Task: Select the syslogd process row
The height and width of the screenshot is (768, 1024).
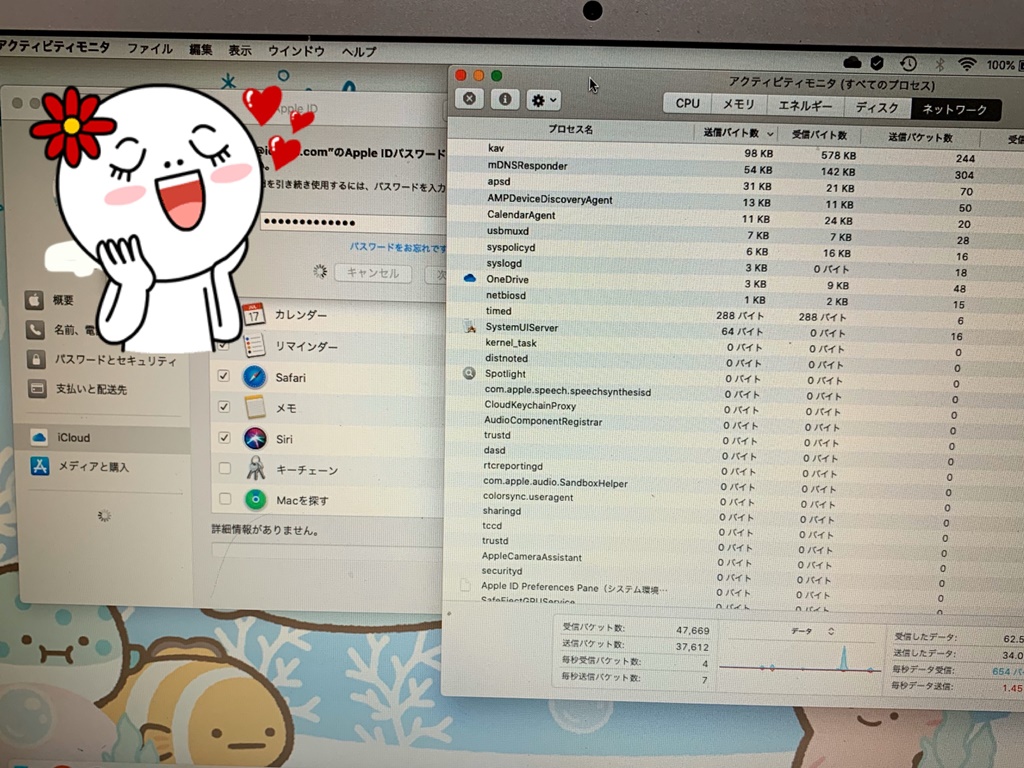Action: tap(736, 266)
